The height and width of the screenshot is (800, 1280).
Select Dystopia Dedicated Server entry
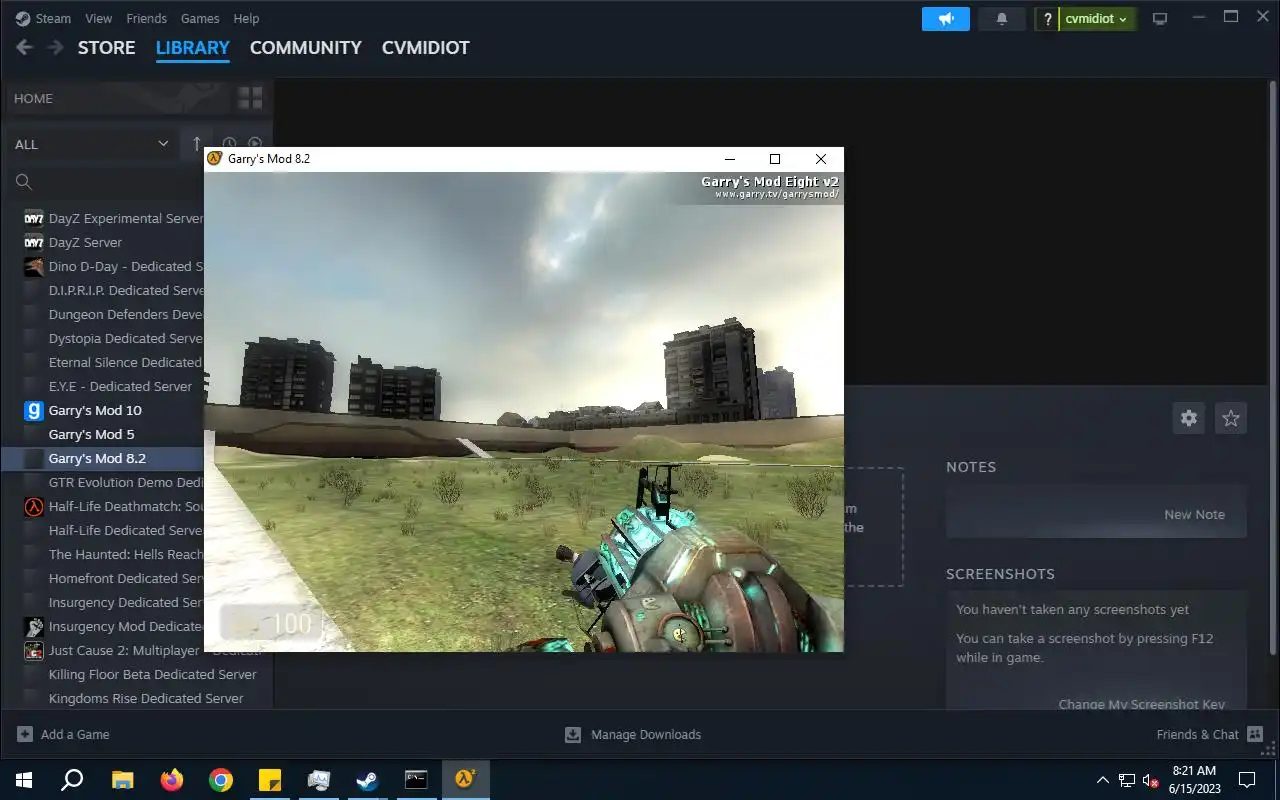(x=113, y=338)
